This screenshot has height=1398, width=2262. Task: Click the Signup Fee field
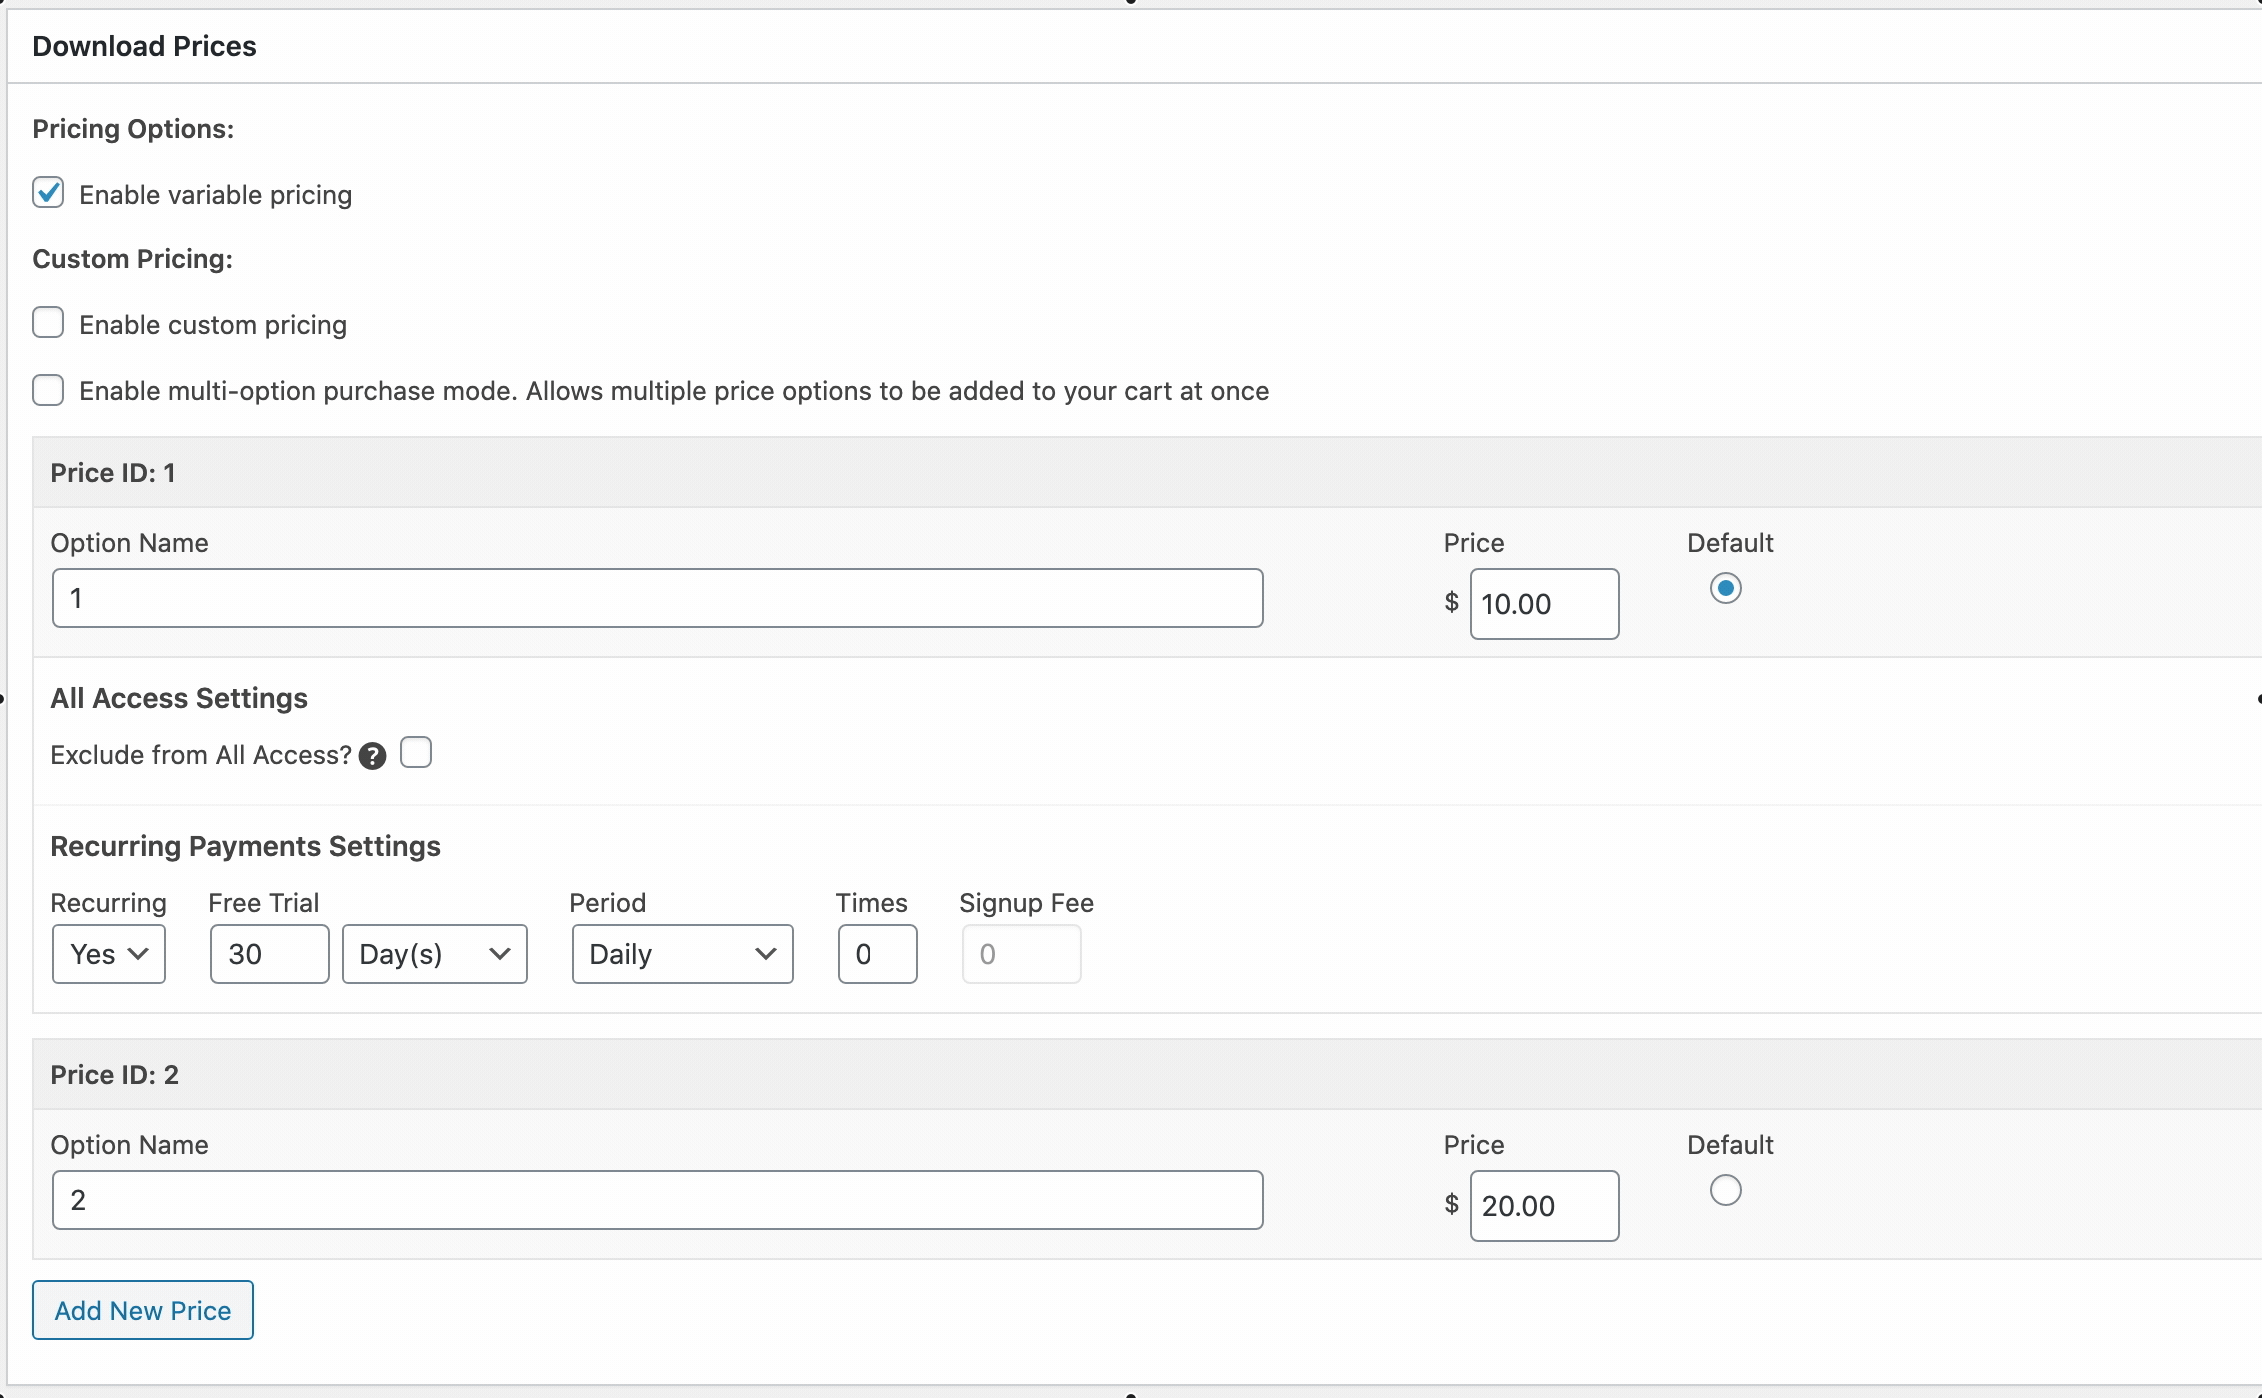pos(1021,954)
